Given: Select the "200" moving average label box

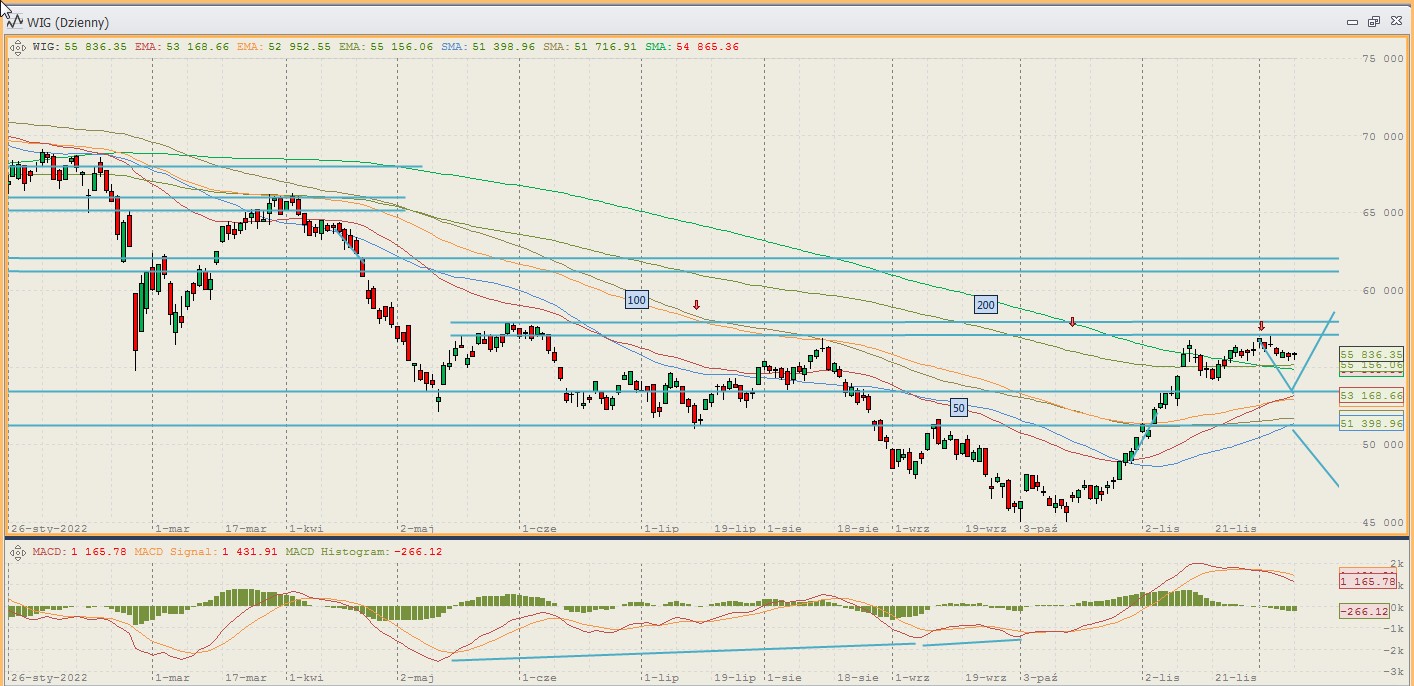Looking at the screenshot, I should tap(985, 304).
